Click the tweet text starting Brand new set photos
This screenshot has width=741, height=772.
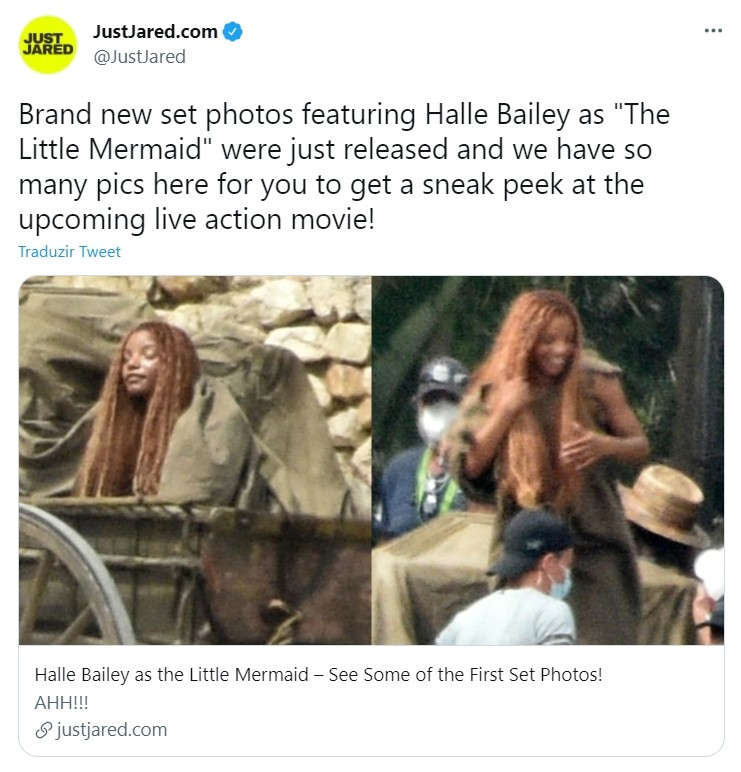pyautogui.click(x=344, y=167)
